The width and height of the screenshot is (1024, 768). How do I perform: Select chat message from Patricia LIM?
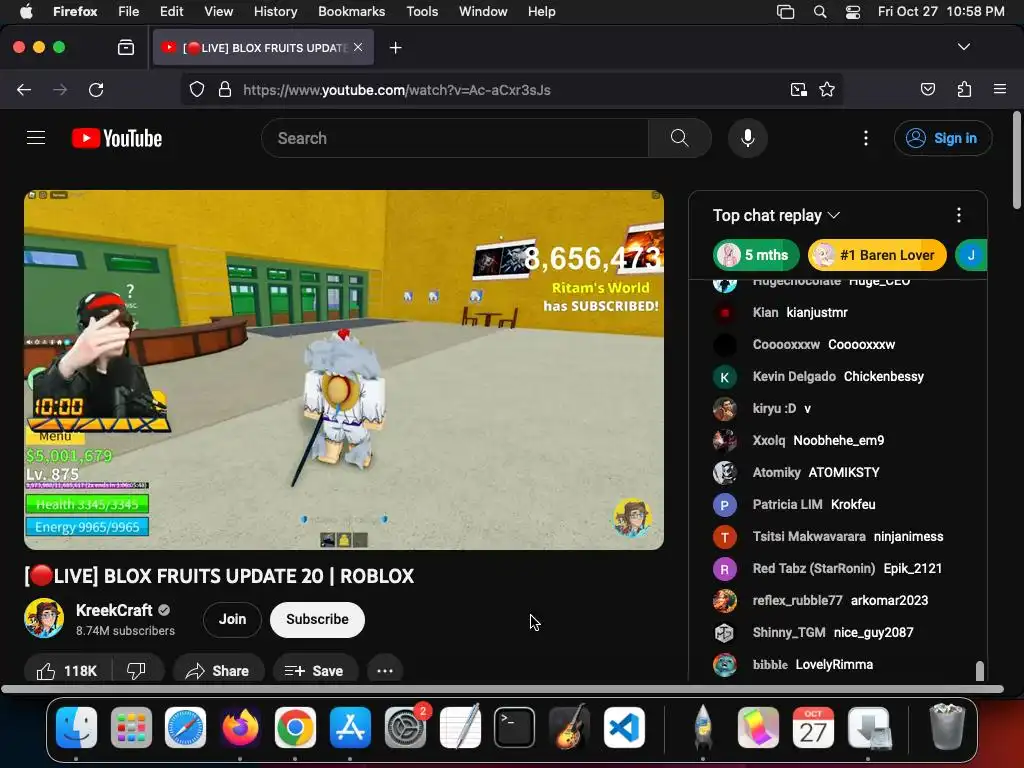tap(838, 504)
